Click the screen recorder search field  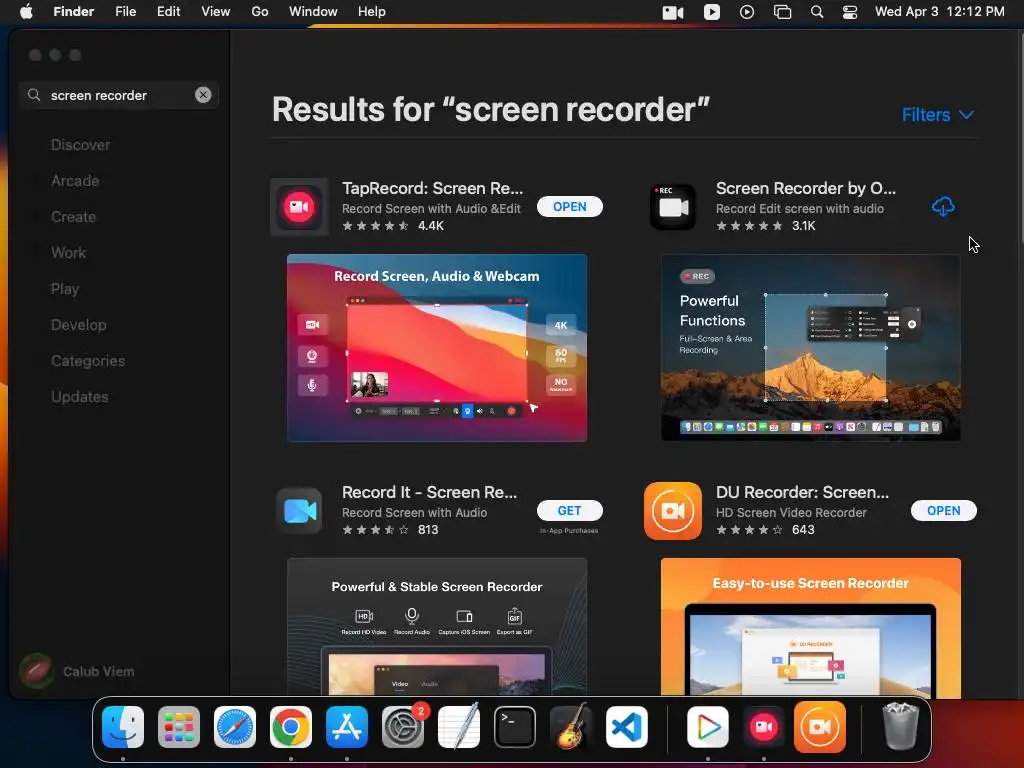[118, 95]
